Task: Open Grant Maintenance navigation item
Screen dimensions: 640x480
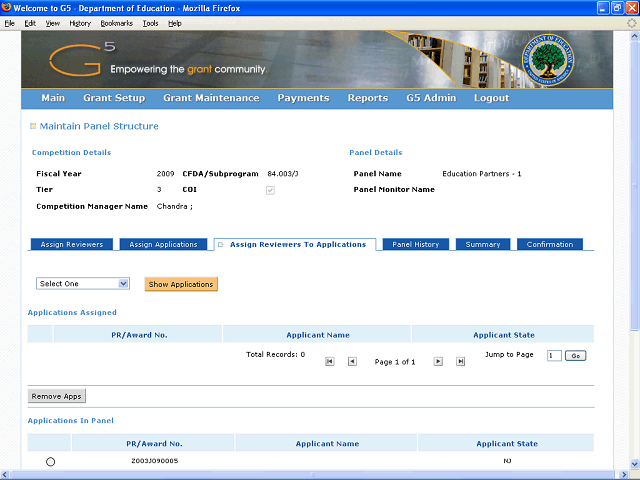Action: [x=211, y=98]
